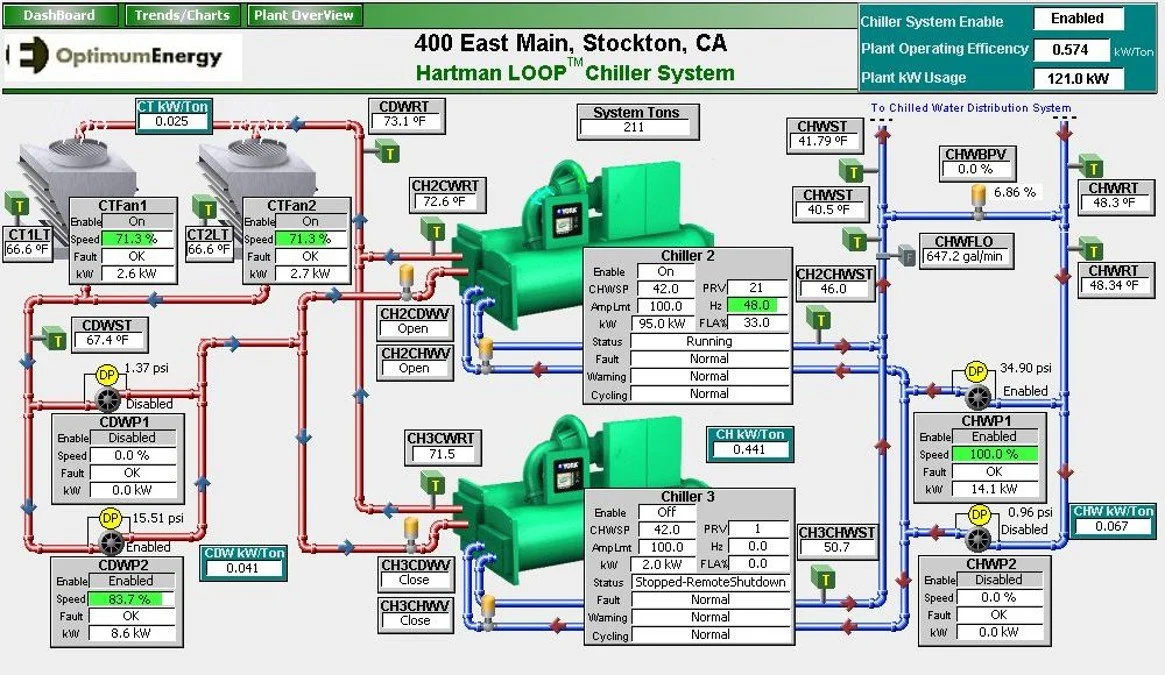1165x675 pixels.
Task: Toggle Chiller 2 Enable On field
Action: tap(666, 271)
